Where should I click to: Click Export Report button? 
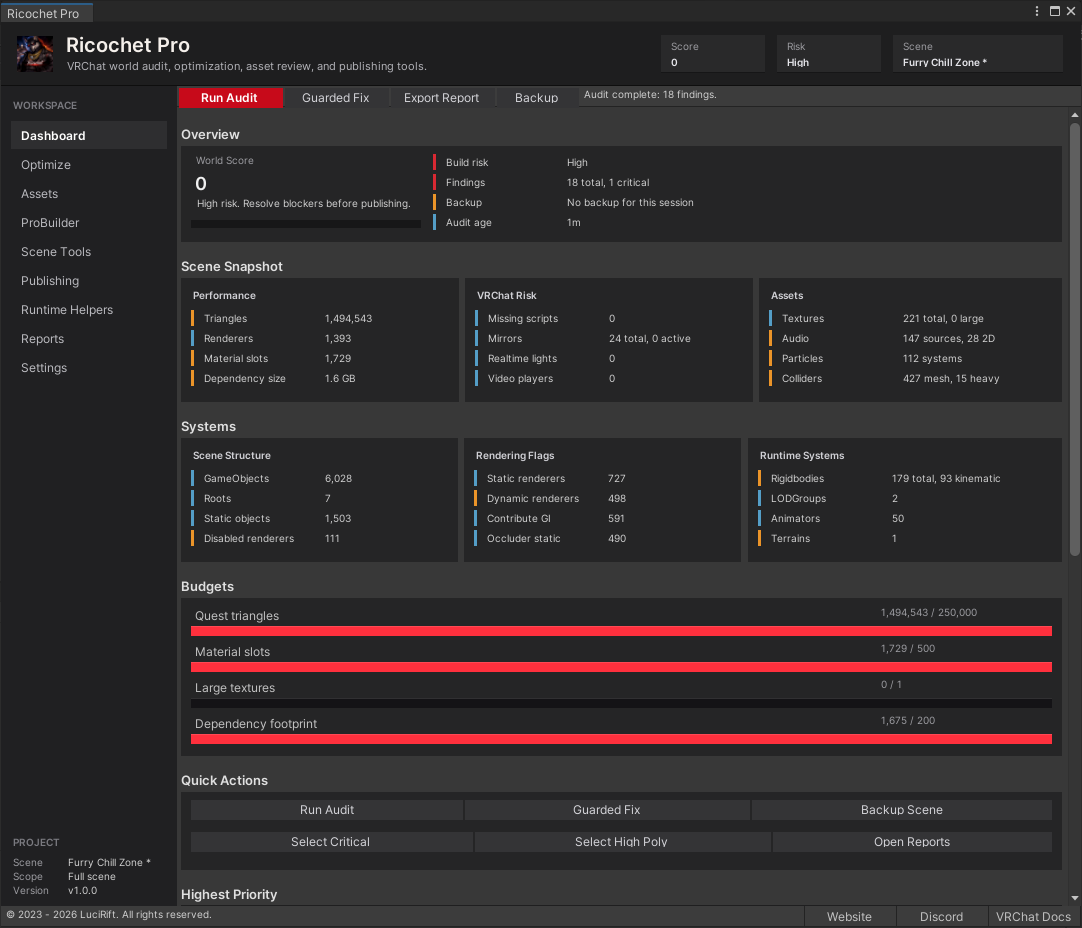click(442, 97)
